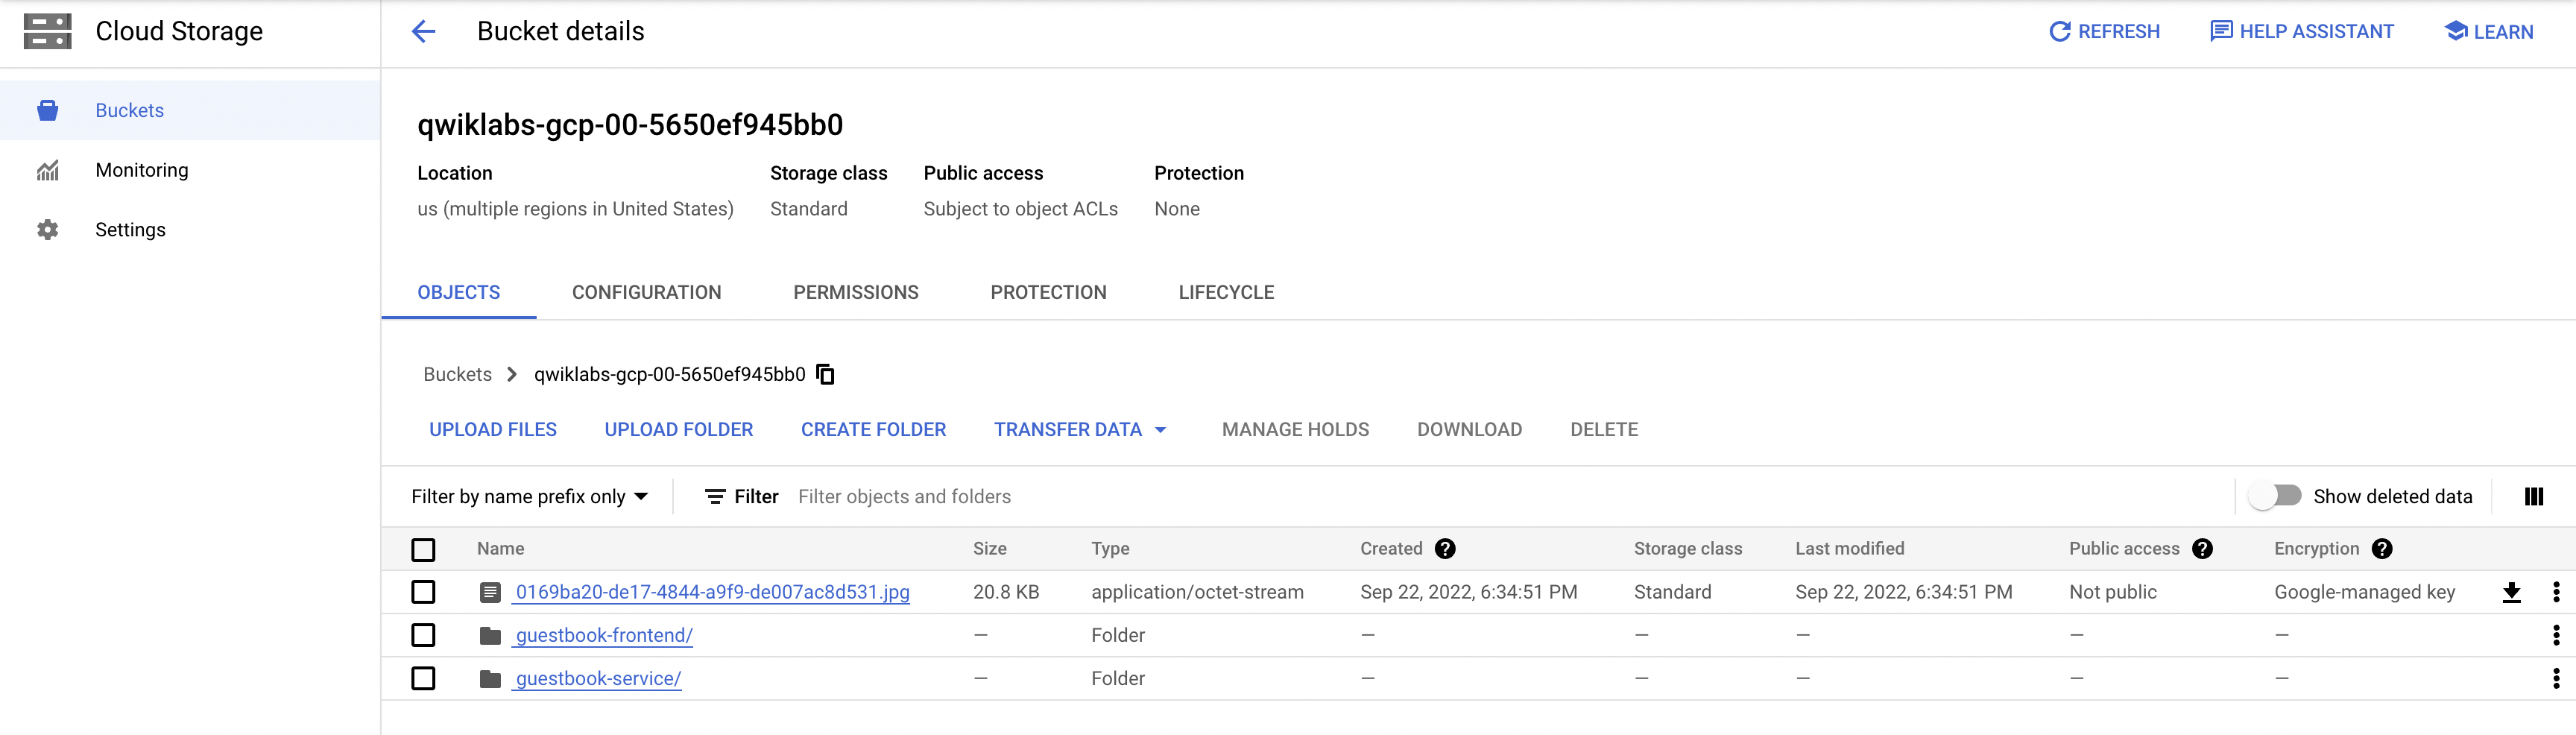
Task: Click the 'Not public' access value
Action: pos(2112,592)
